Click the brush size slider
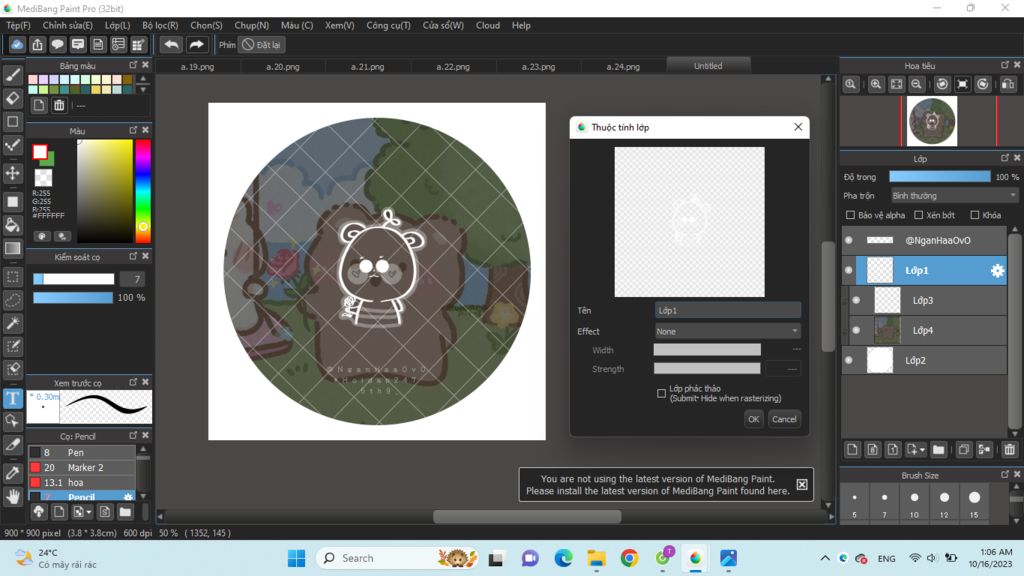The image size is (1024, 576). [74, 279]
